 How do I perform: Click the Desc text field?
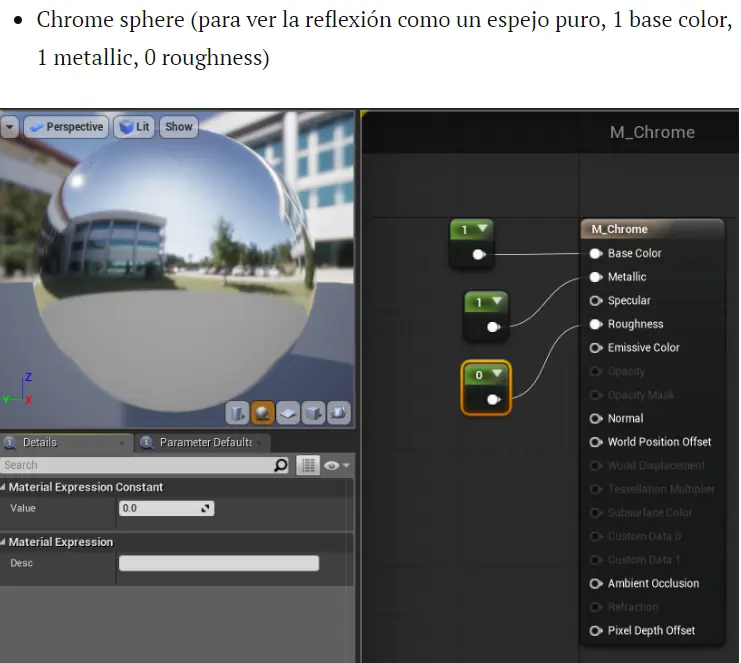tap(219, 563)
